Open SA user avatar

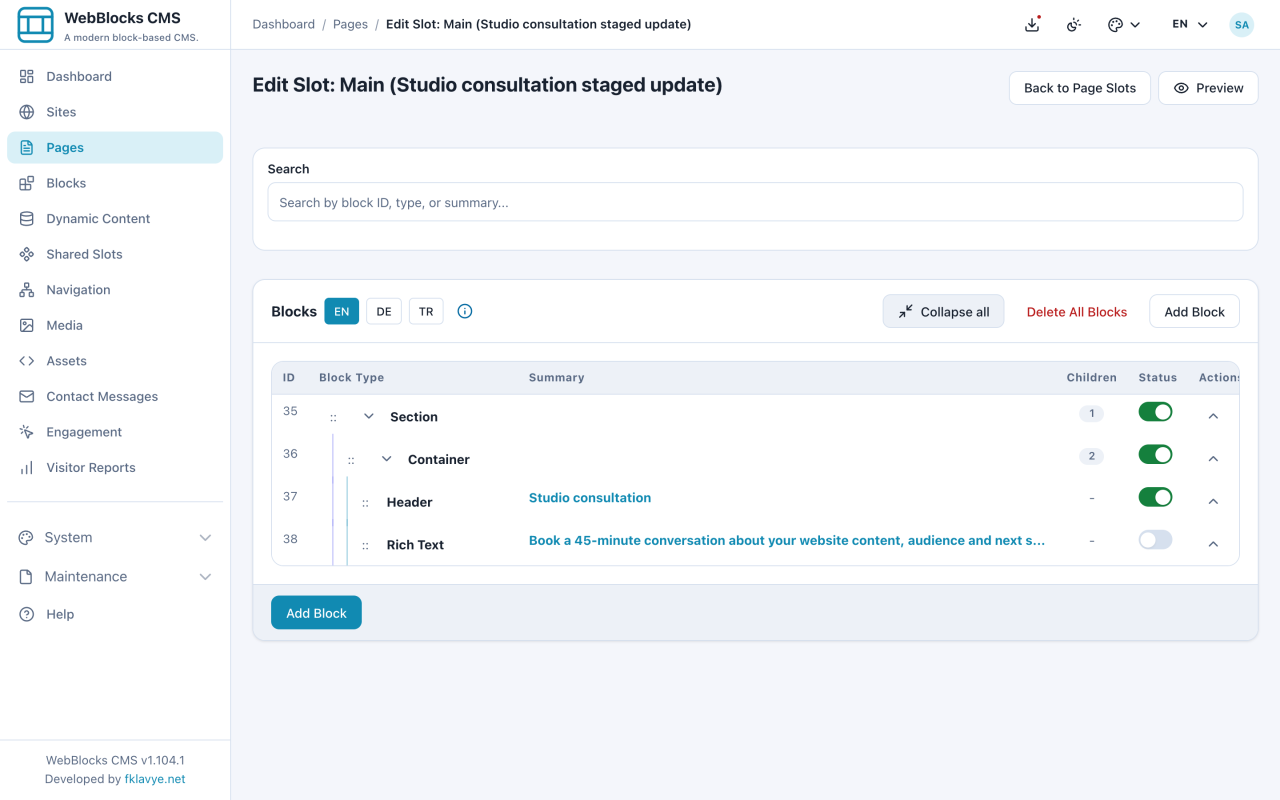[1241, 25]
